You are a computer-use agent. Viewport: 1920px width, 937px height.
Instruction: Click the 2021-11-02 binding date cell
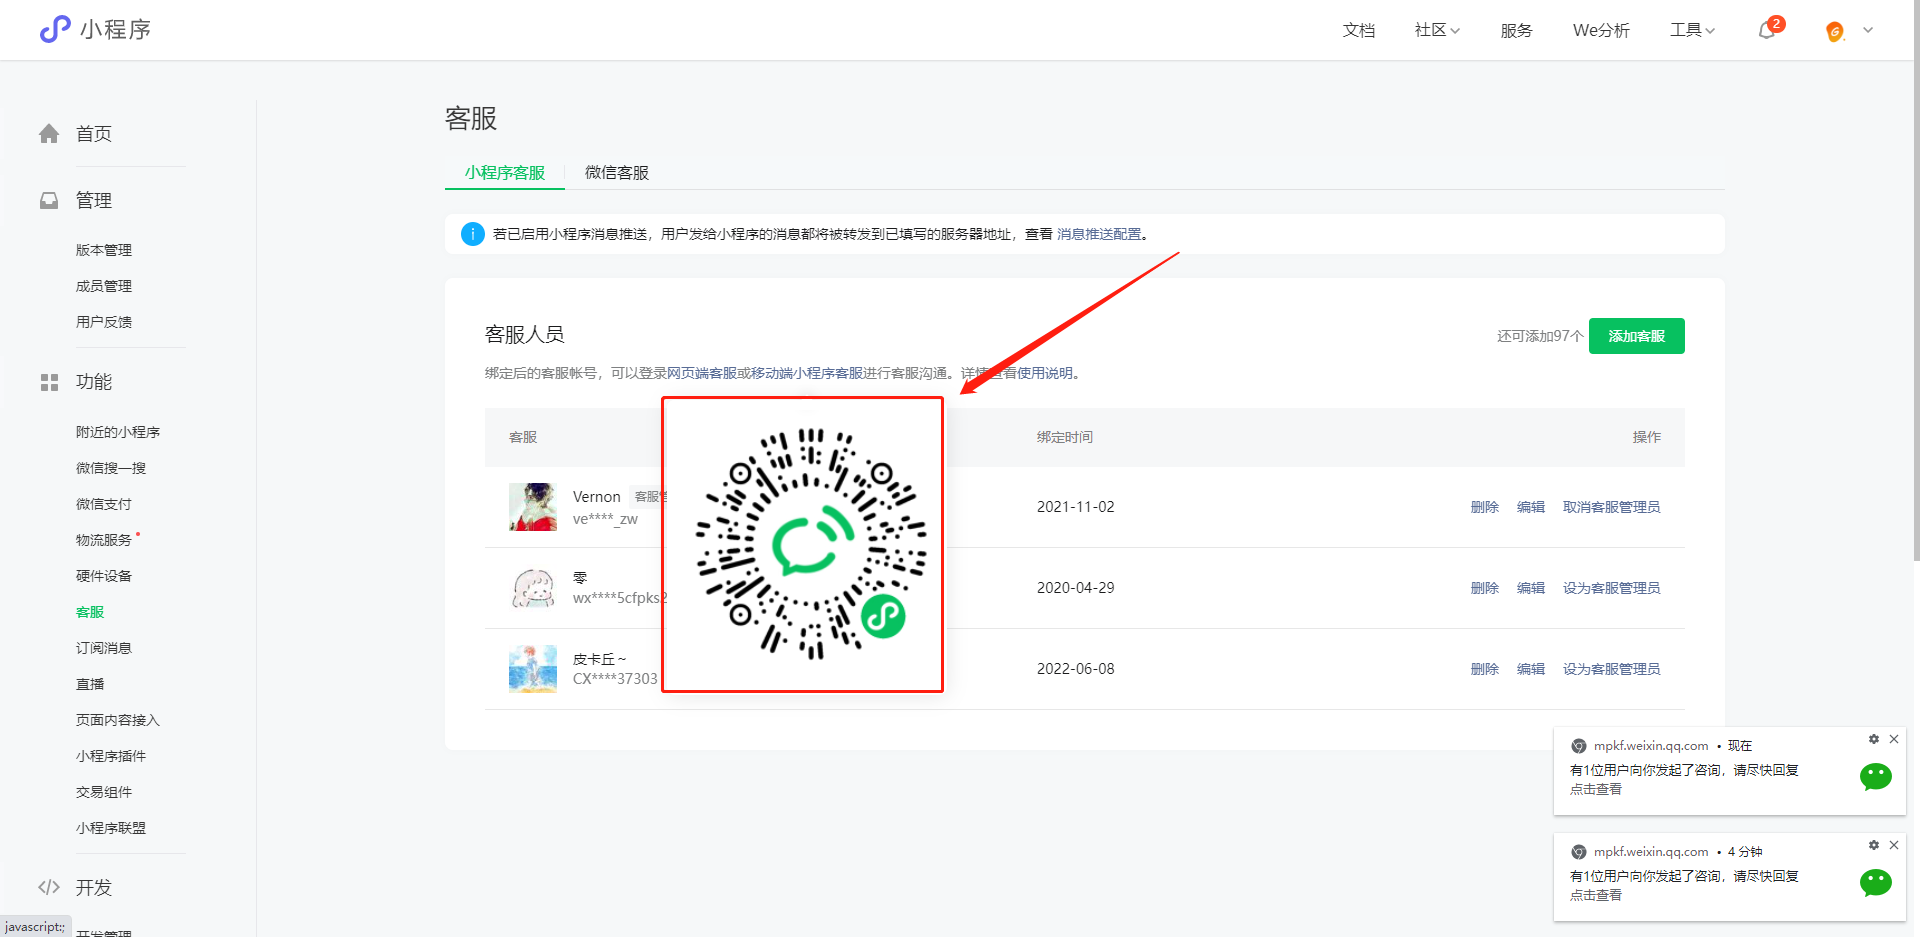click(1075, 507)
